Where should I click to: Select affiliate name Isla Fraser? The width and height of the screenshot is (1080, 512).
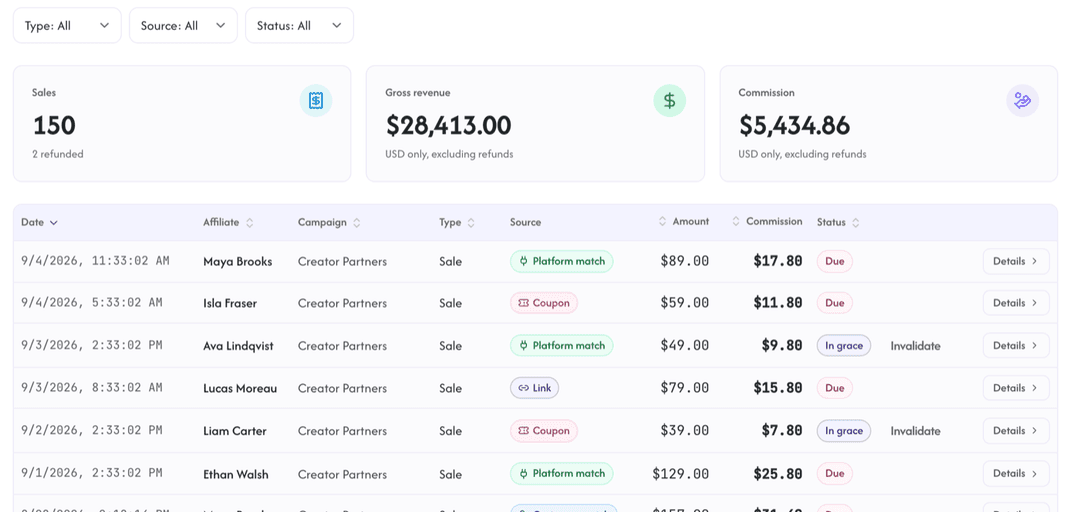(x=230, y=303)
